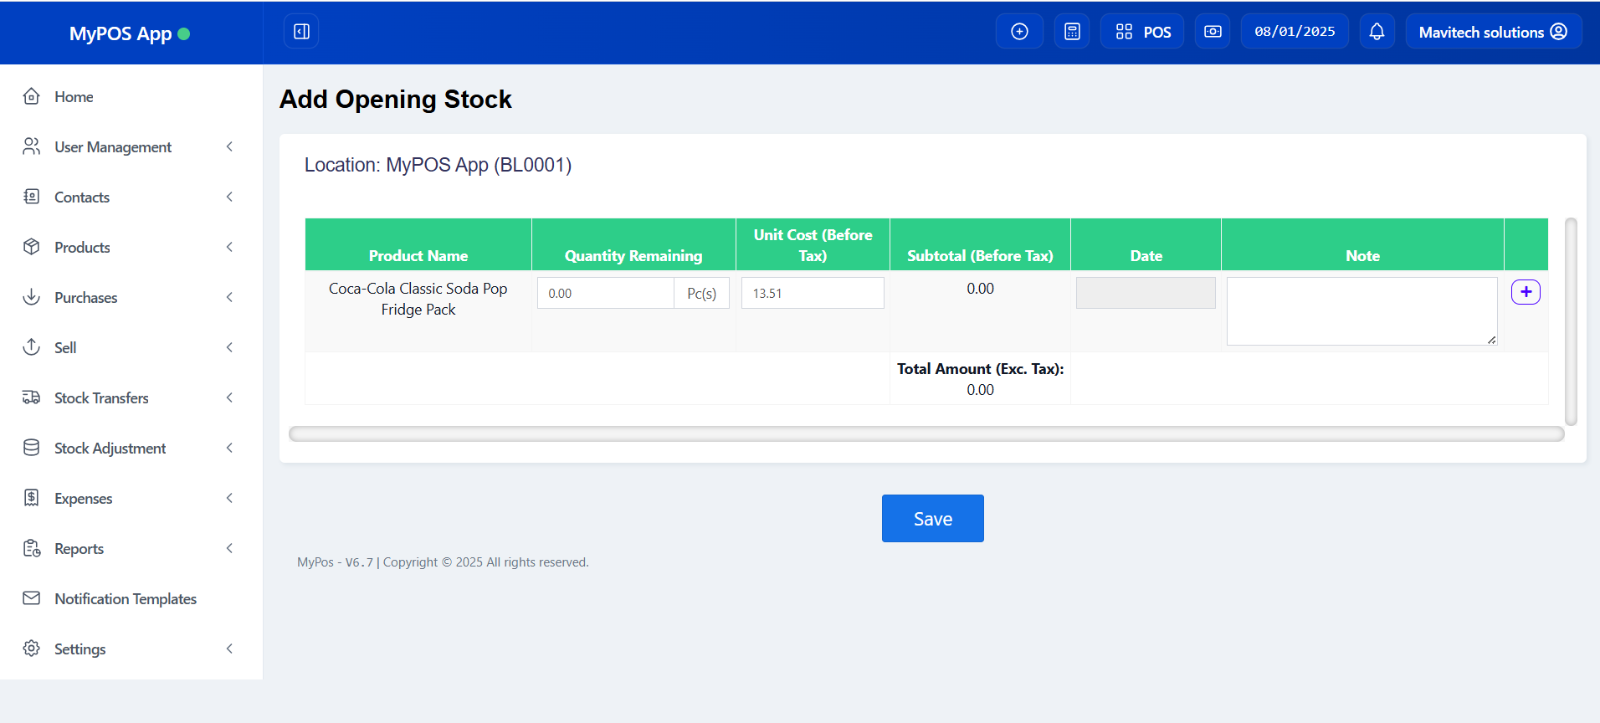This screenshot has width=1600, height=723.
Task: Click the horizontal scrollbar below the table
Action: pyautogui.click(x=926, y=434)
